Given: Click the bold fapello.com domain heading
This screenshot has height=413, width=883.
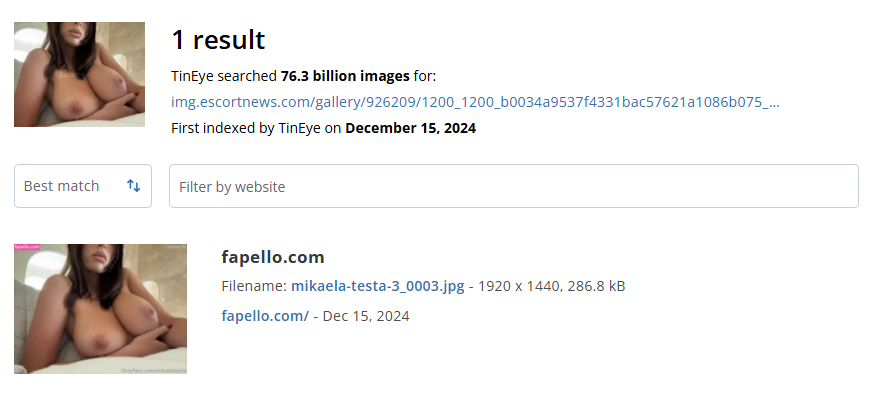Looking at the screenshot, I should 272,257.
